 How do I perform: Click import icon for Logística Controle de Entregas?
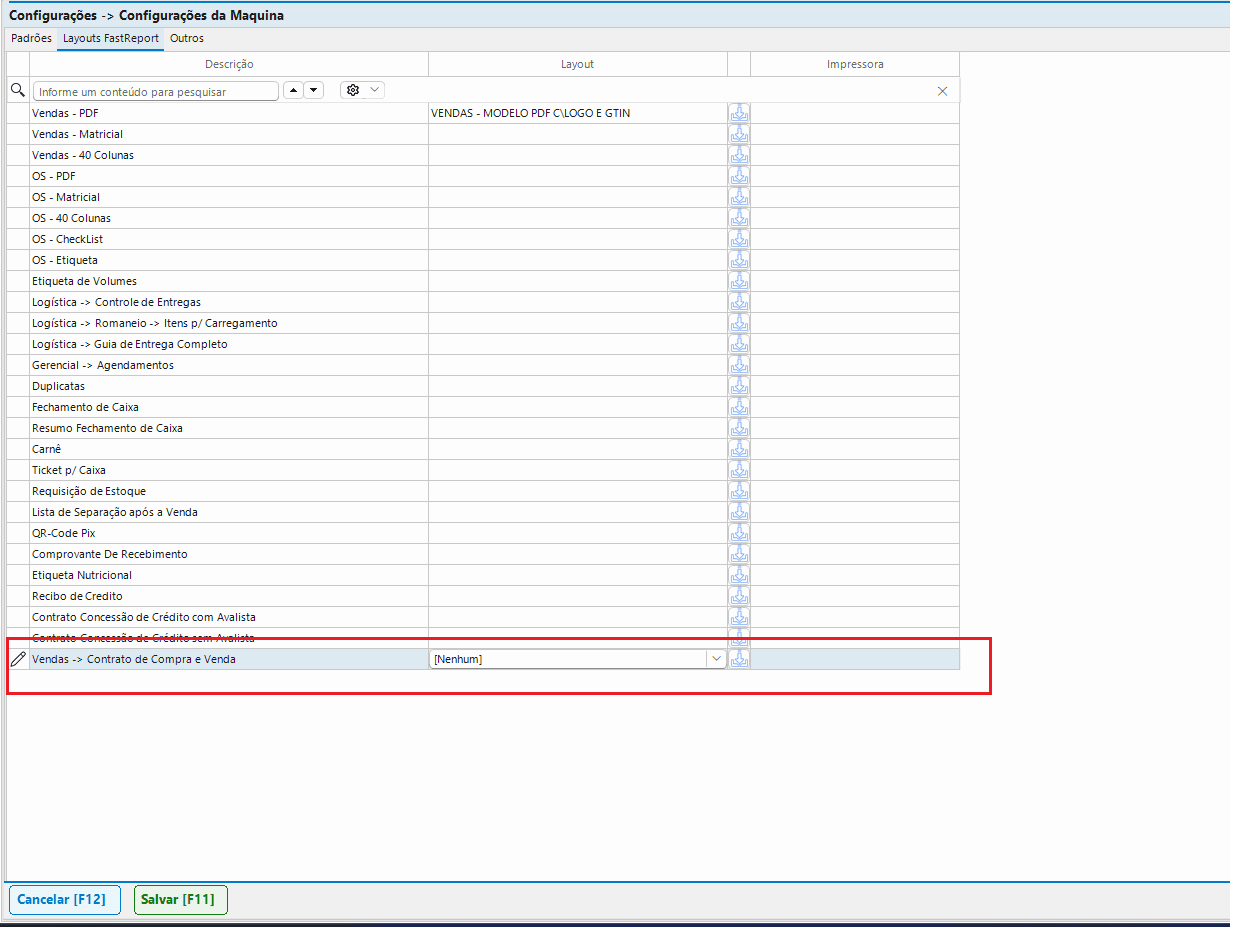[739, 302]
